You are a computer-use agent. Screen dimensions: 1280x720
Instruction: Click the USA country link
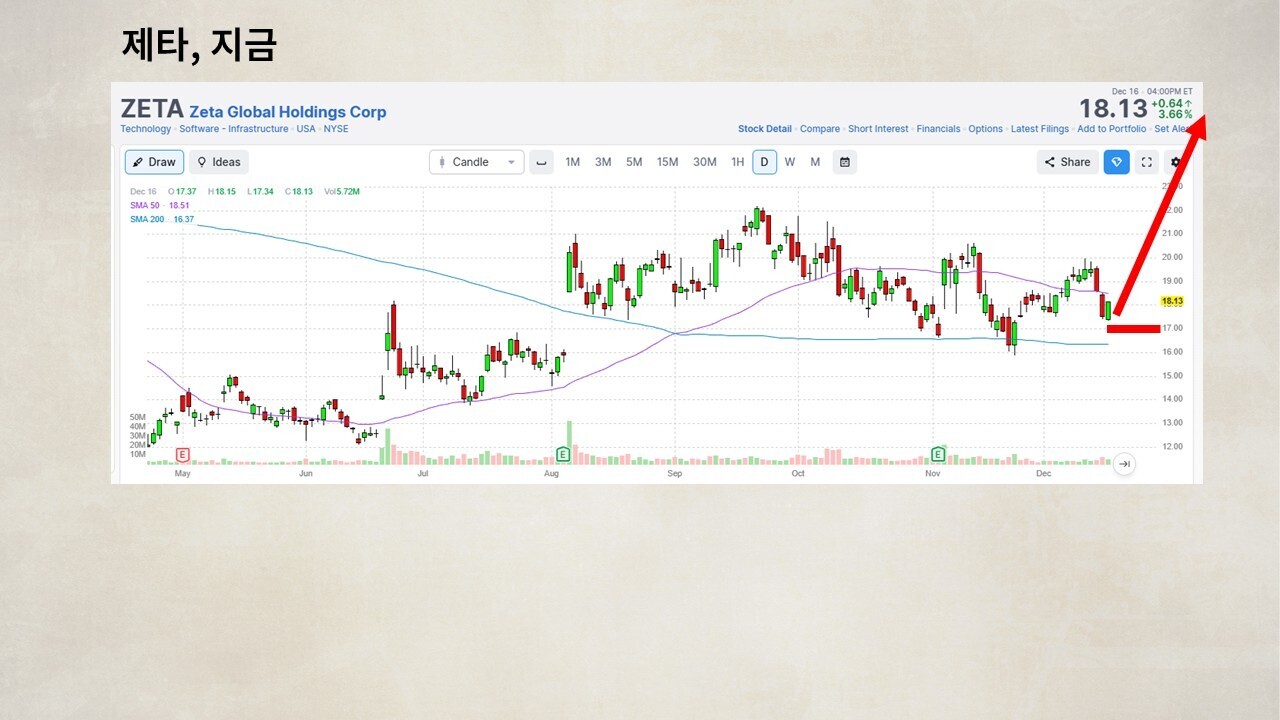306,129
